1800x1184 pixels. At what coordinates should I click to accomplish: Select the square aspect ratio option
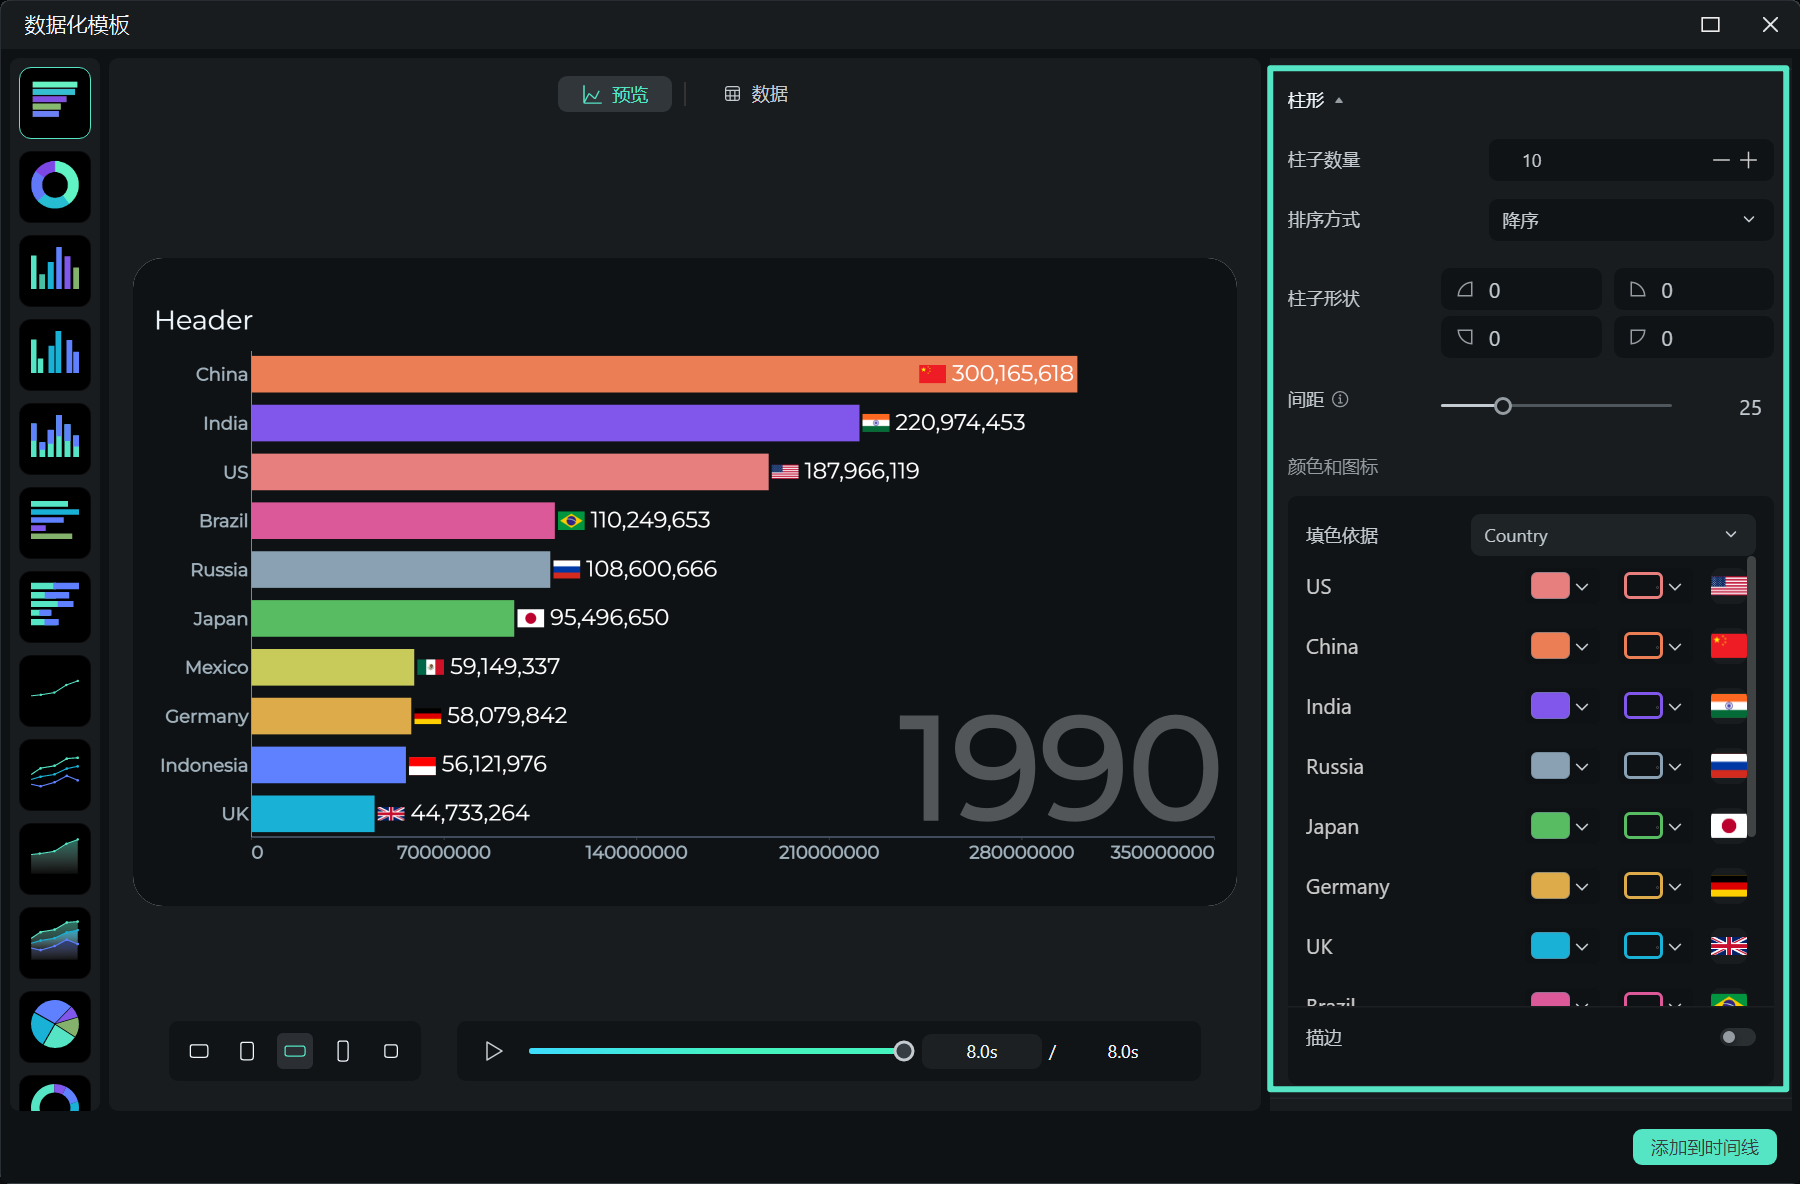point(391,1051)
